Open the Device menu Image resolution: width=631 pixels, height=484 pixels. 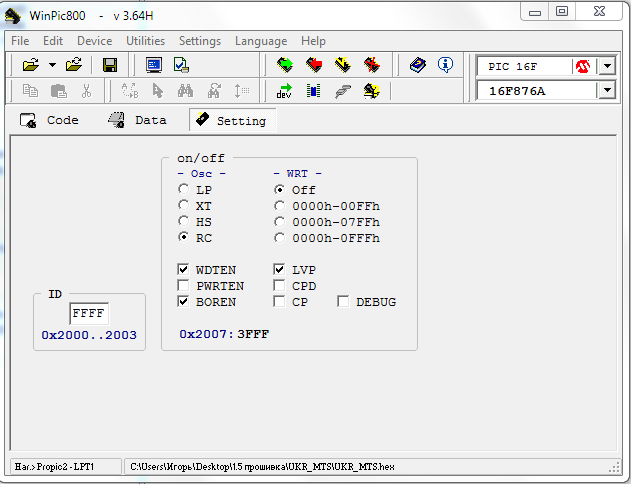coord(94,41)
